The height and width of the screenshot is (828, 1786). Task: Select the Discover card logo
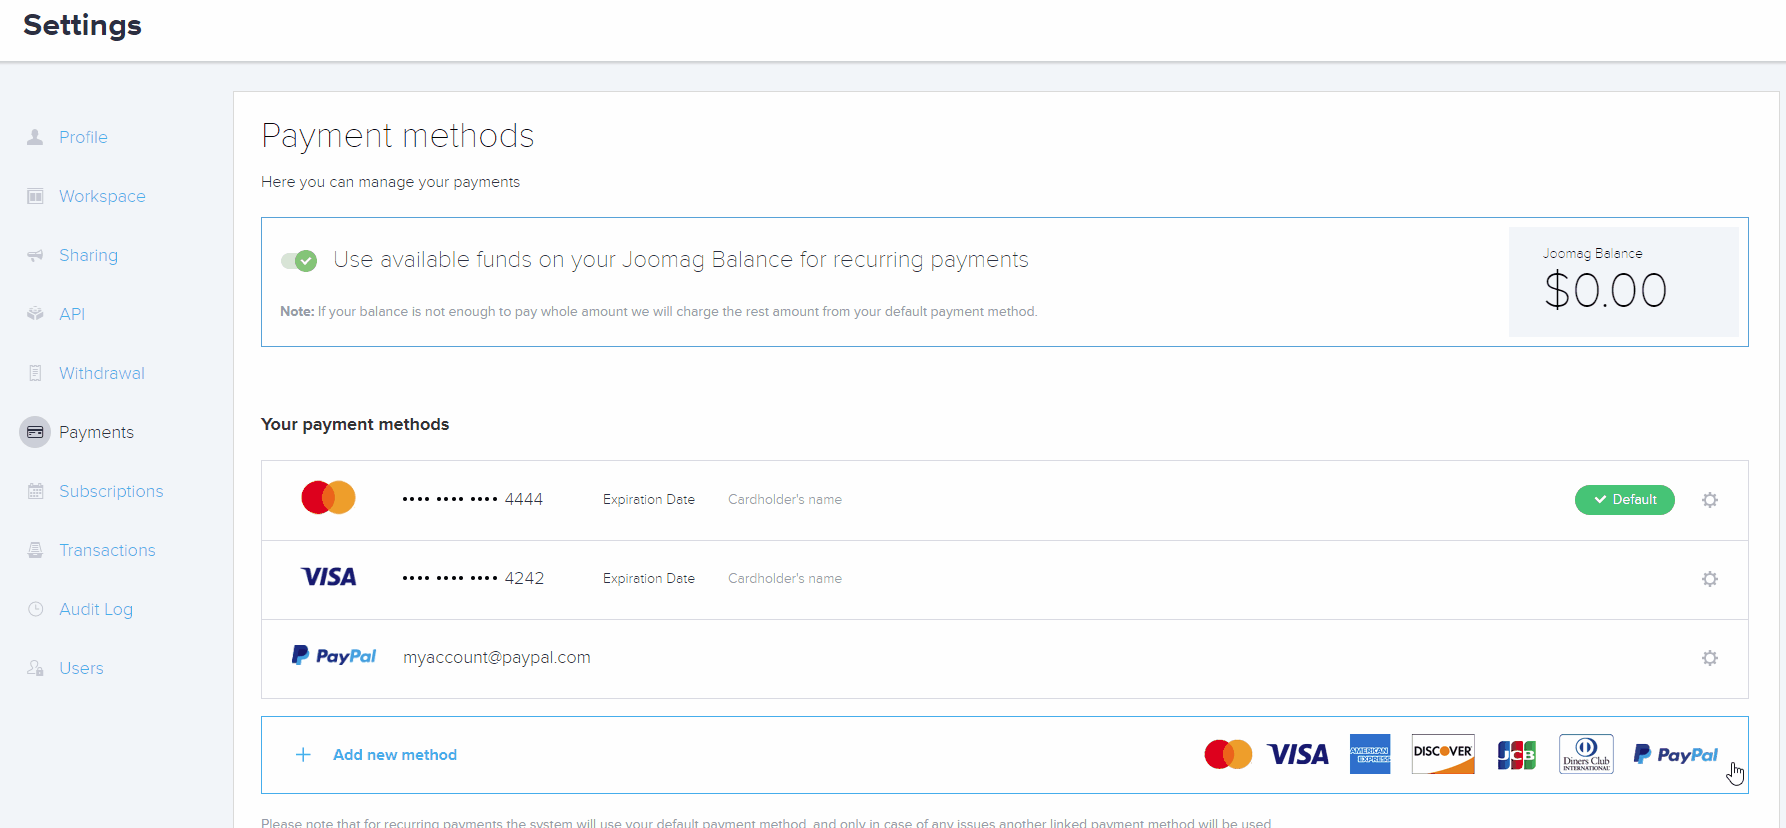1443,754
